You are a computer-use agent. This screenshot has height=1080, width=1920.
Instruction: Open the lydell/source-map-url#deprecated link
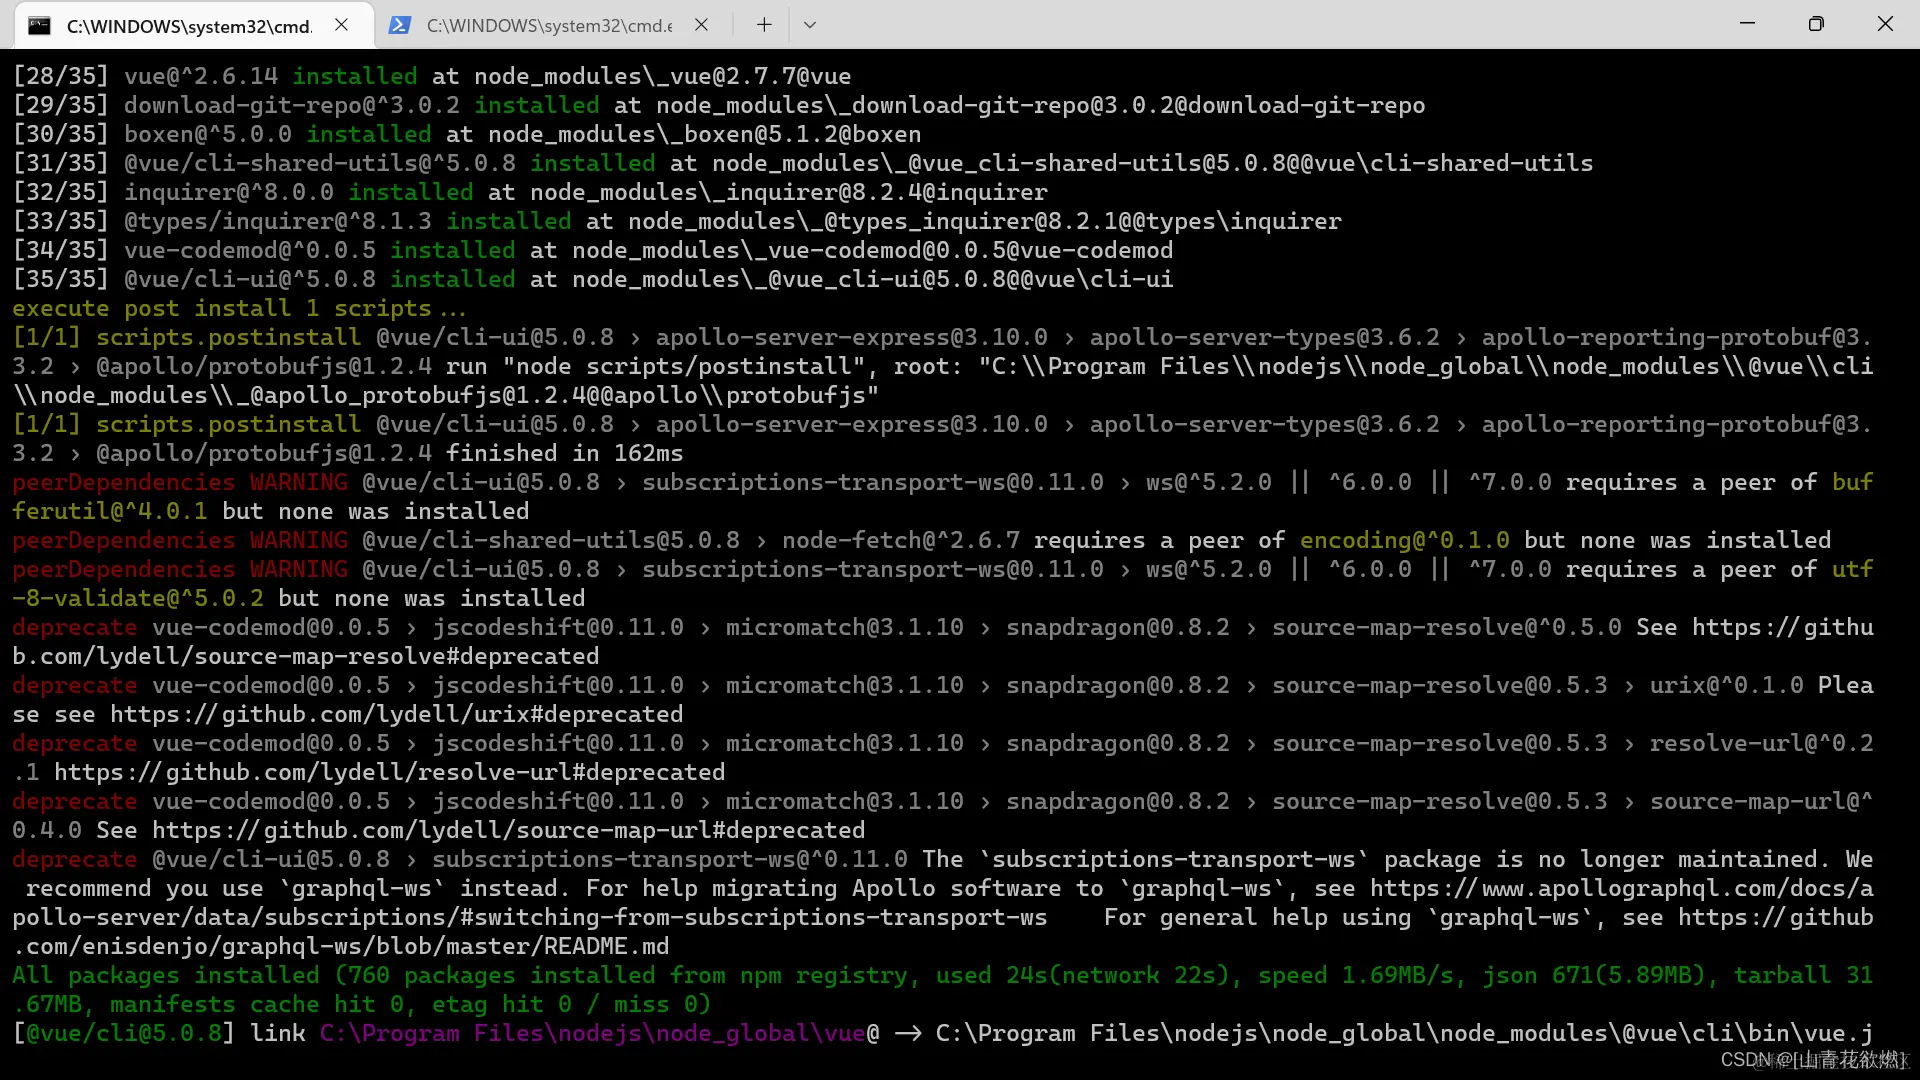pyautogui.click(x=508, y=830)
